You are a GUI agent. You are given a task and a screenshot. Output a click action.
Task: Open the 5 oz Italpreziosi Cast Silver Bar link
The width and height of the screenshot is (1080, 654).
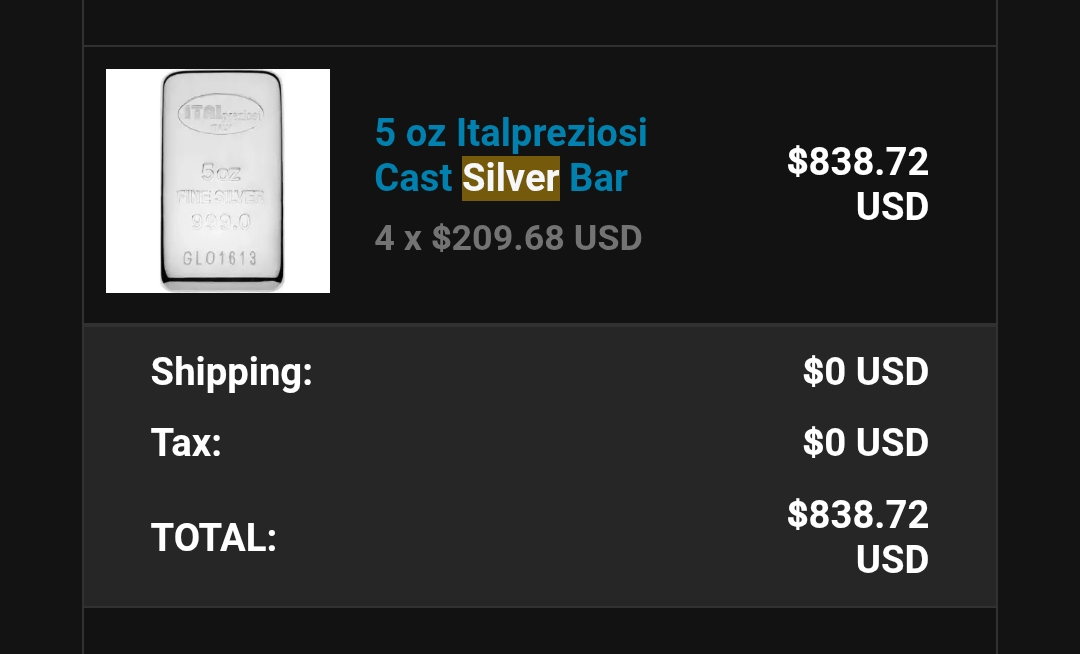pos(511,156)
